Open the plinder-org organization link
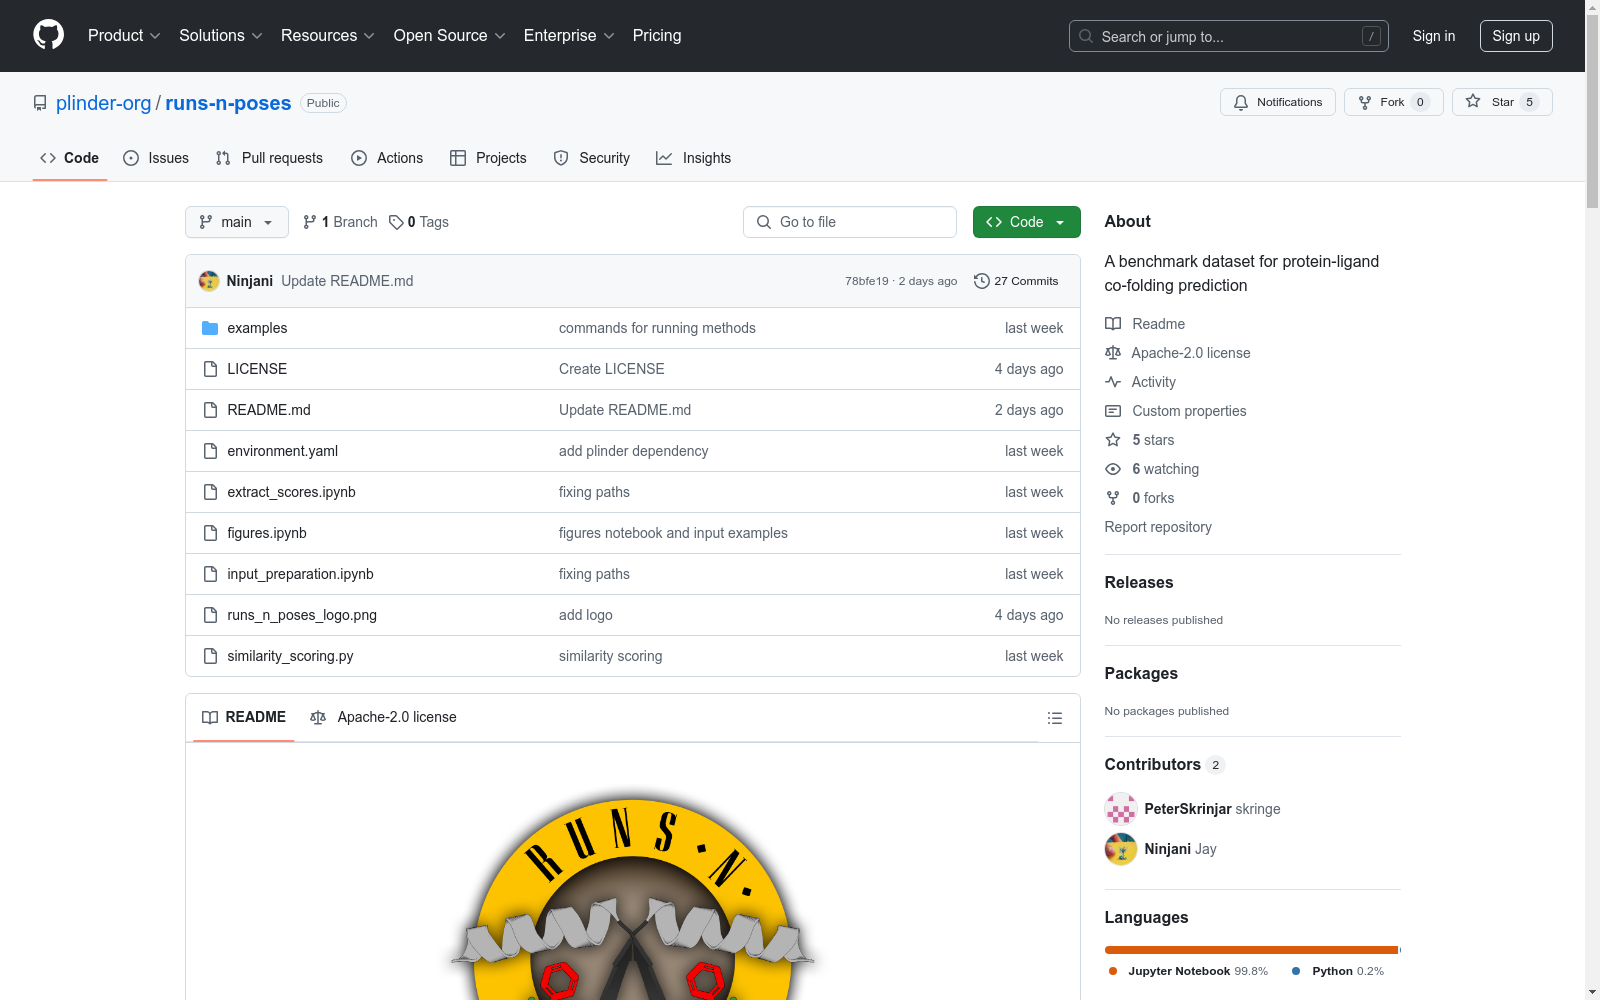 coord(104,103)
